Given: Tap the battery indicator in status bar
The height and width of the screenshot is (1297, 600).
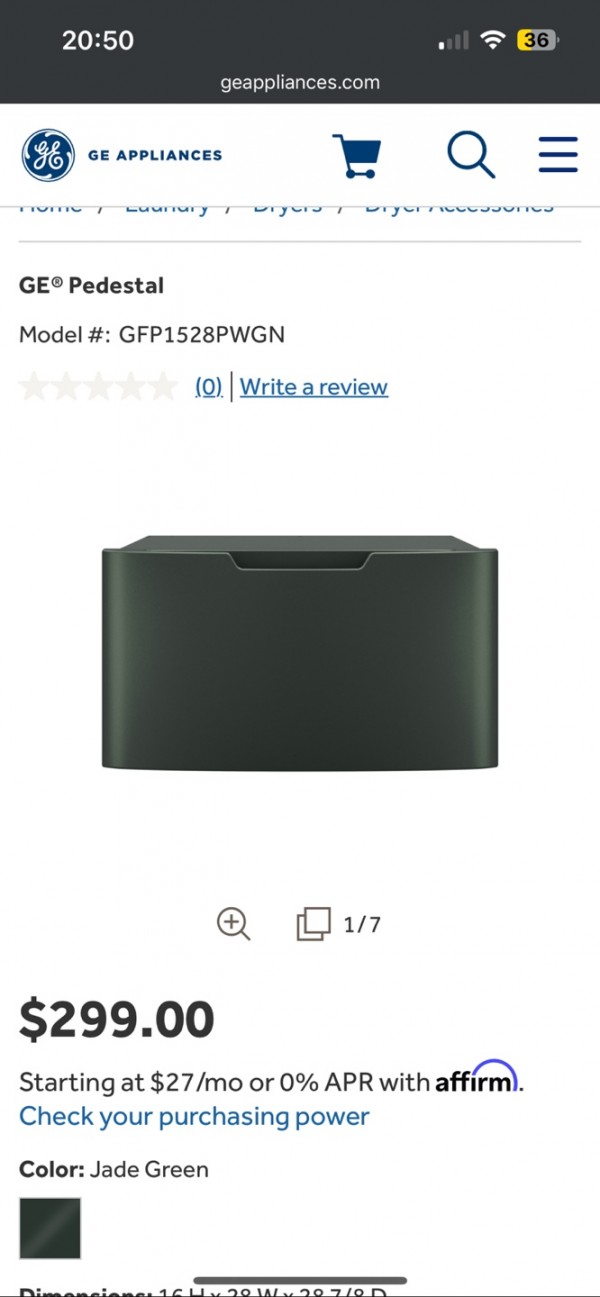Looking at the screenshot, I should pos(537,40).
